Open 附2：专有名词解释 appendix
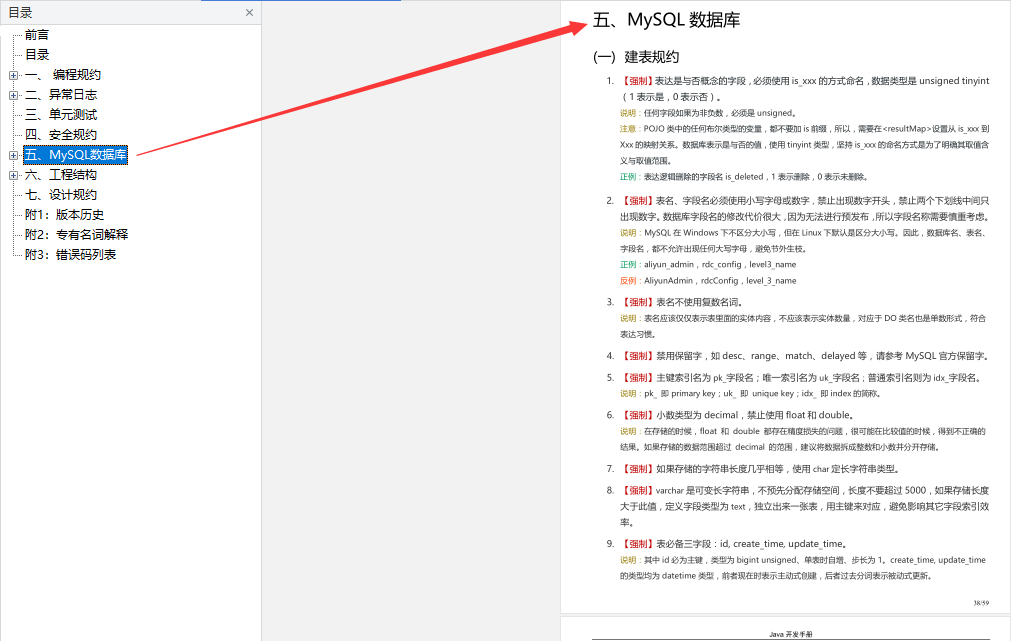1011x641 pixels. point(76,235)
